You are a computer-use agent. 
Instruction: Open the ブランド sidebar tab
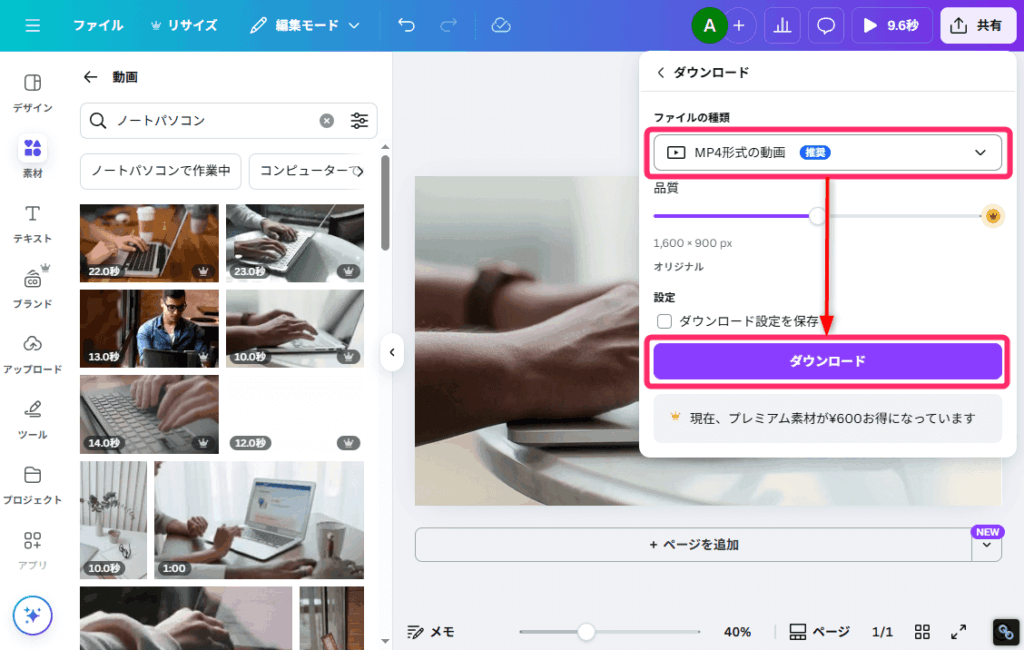[32, 289]
